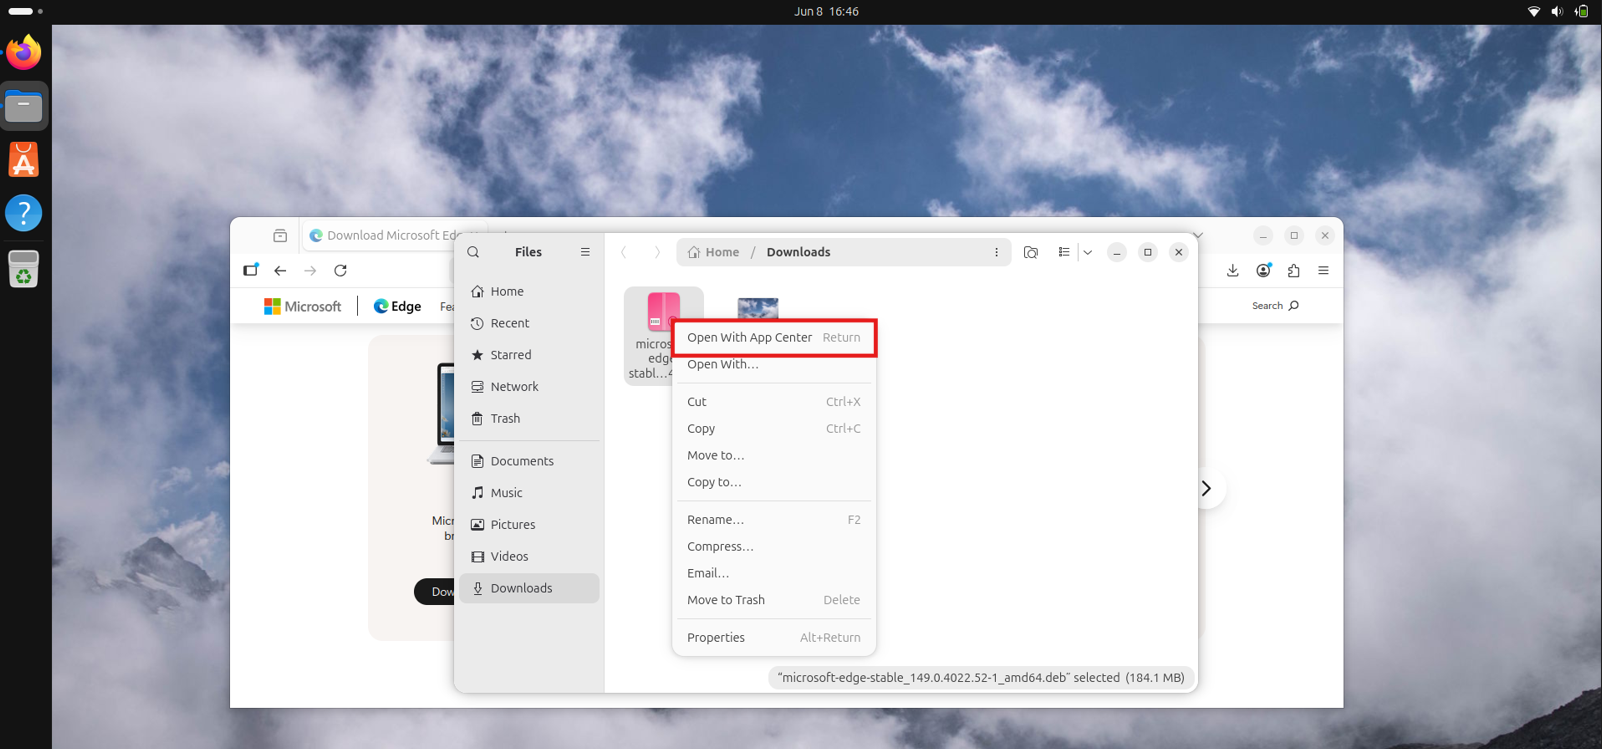Screen dimensions: 1602x749
Task: Click Home in the Files path bar
Action: point(714,252)
